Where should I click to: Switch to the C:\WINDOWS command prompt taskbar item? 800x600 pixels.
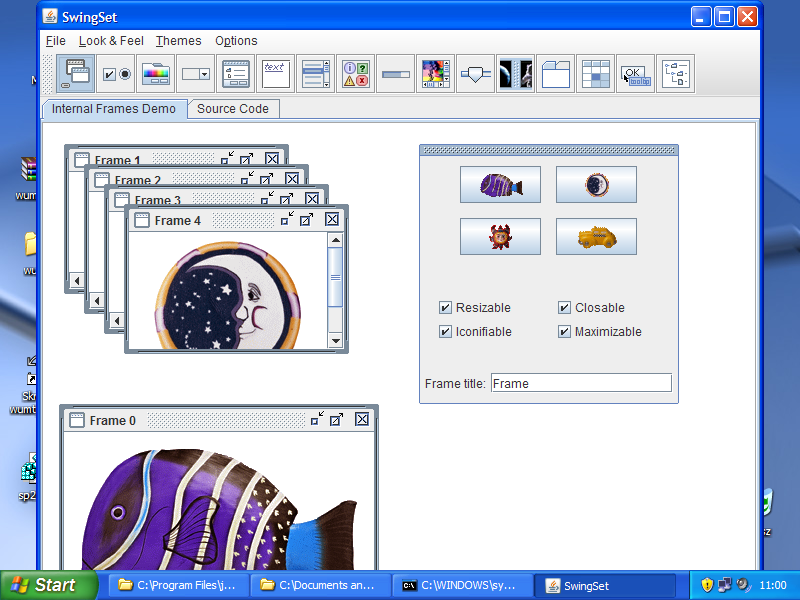(463, 585)
